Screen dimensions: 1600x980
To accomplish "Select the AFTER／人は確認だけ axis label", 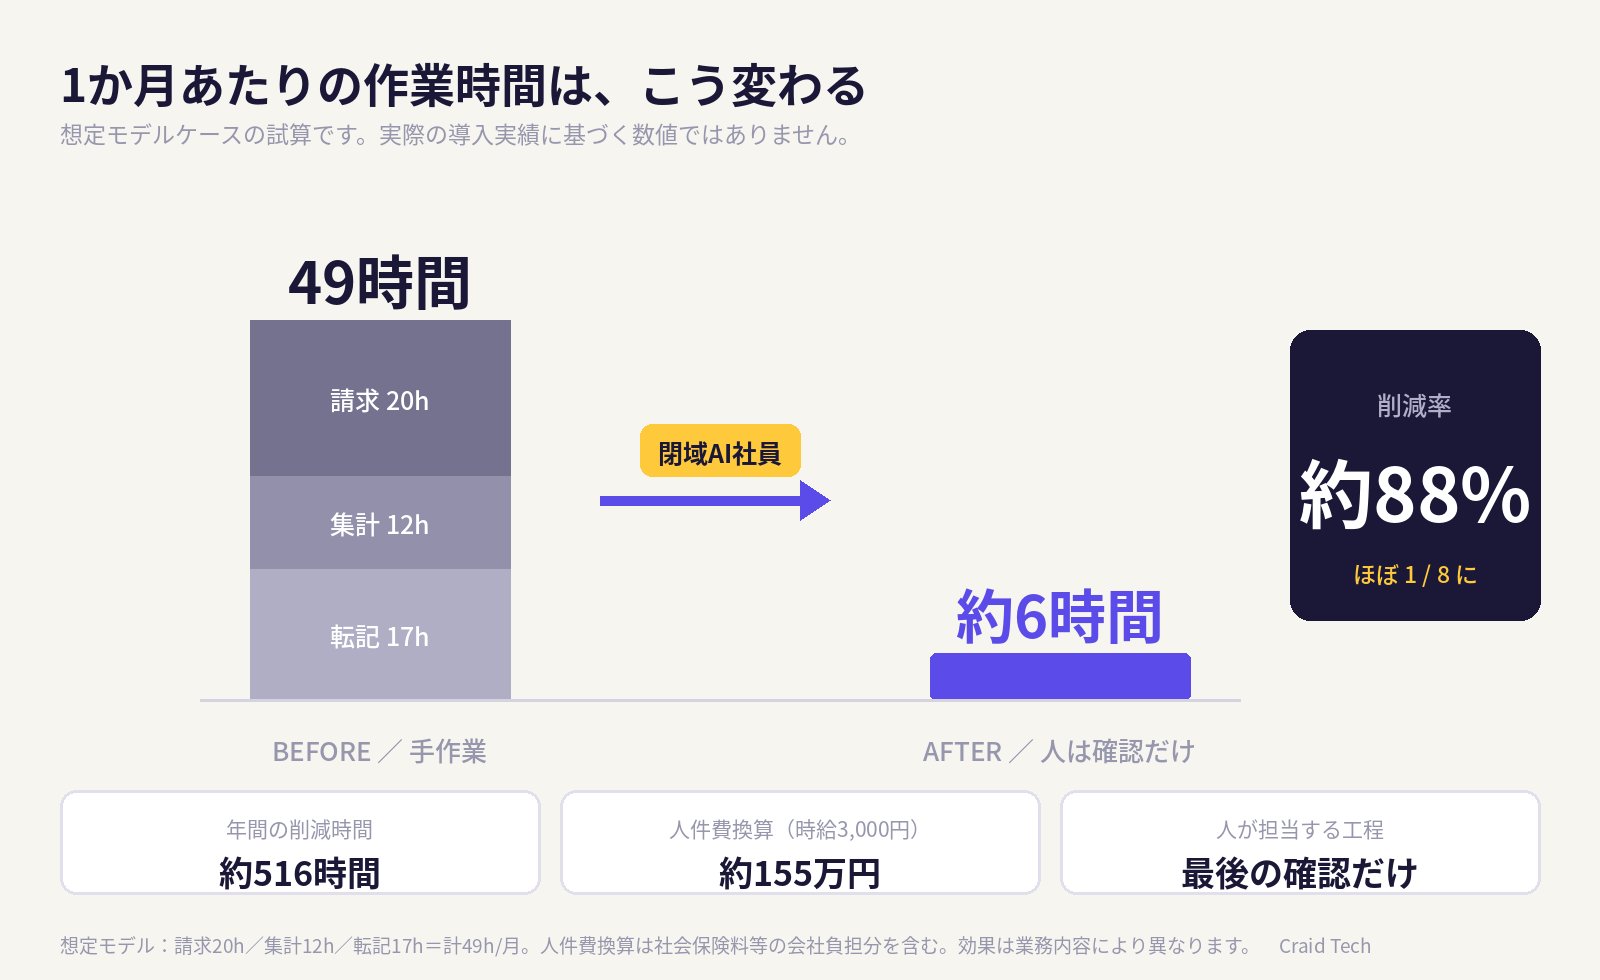I will point(1059,752).
